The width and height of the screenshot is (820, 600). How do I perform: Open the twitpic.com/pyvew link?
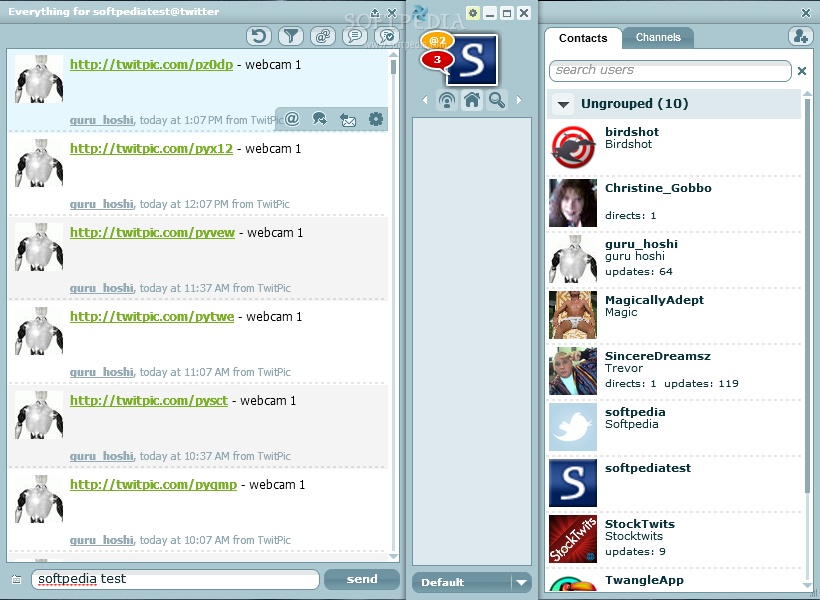152,233
